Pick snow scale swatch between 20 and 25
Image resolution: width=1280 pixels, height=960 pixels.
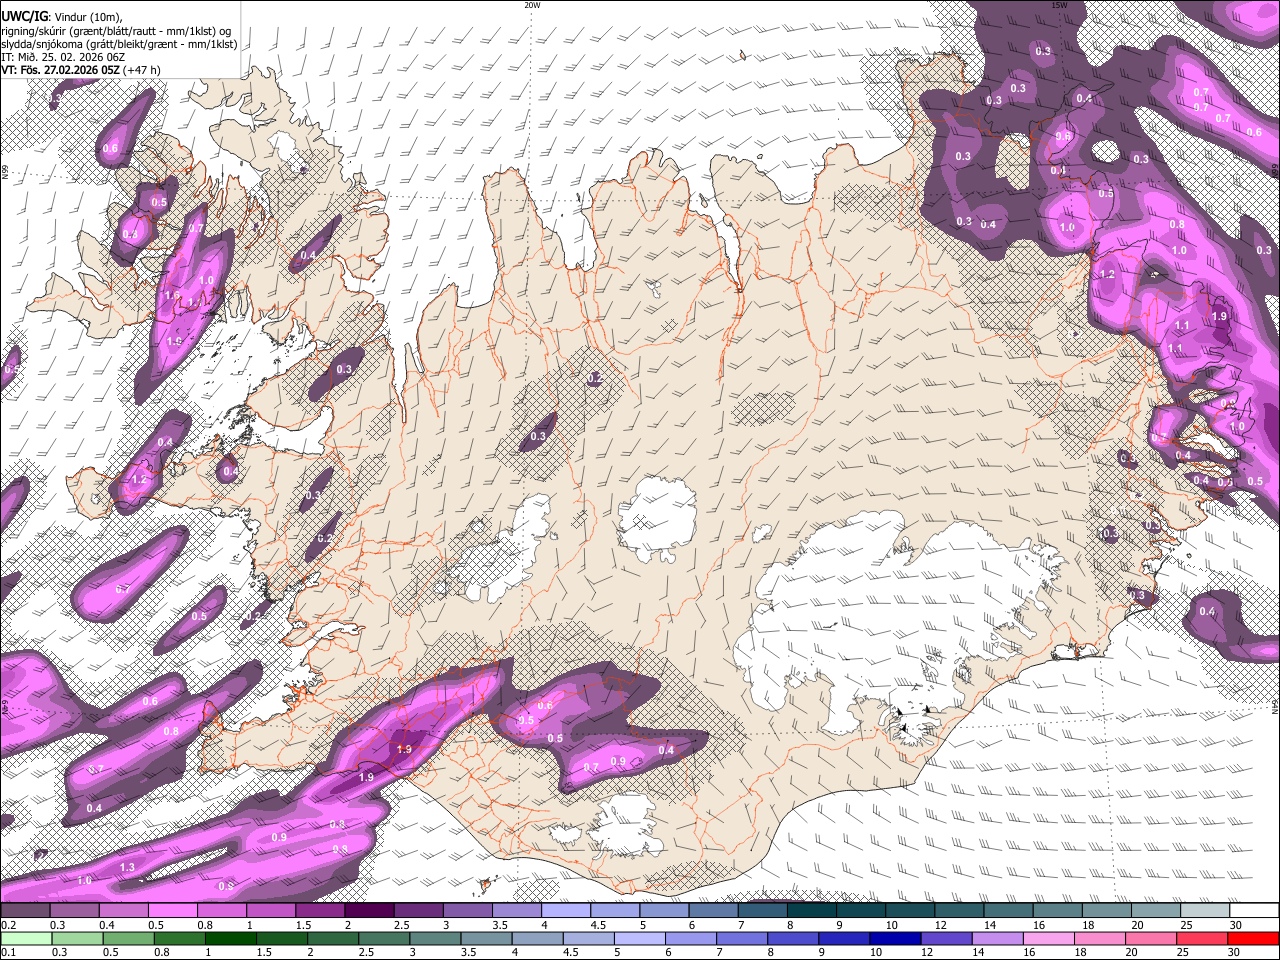click(1156, 911)
